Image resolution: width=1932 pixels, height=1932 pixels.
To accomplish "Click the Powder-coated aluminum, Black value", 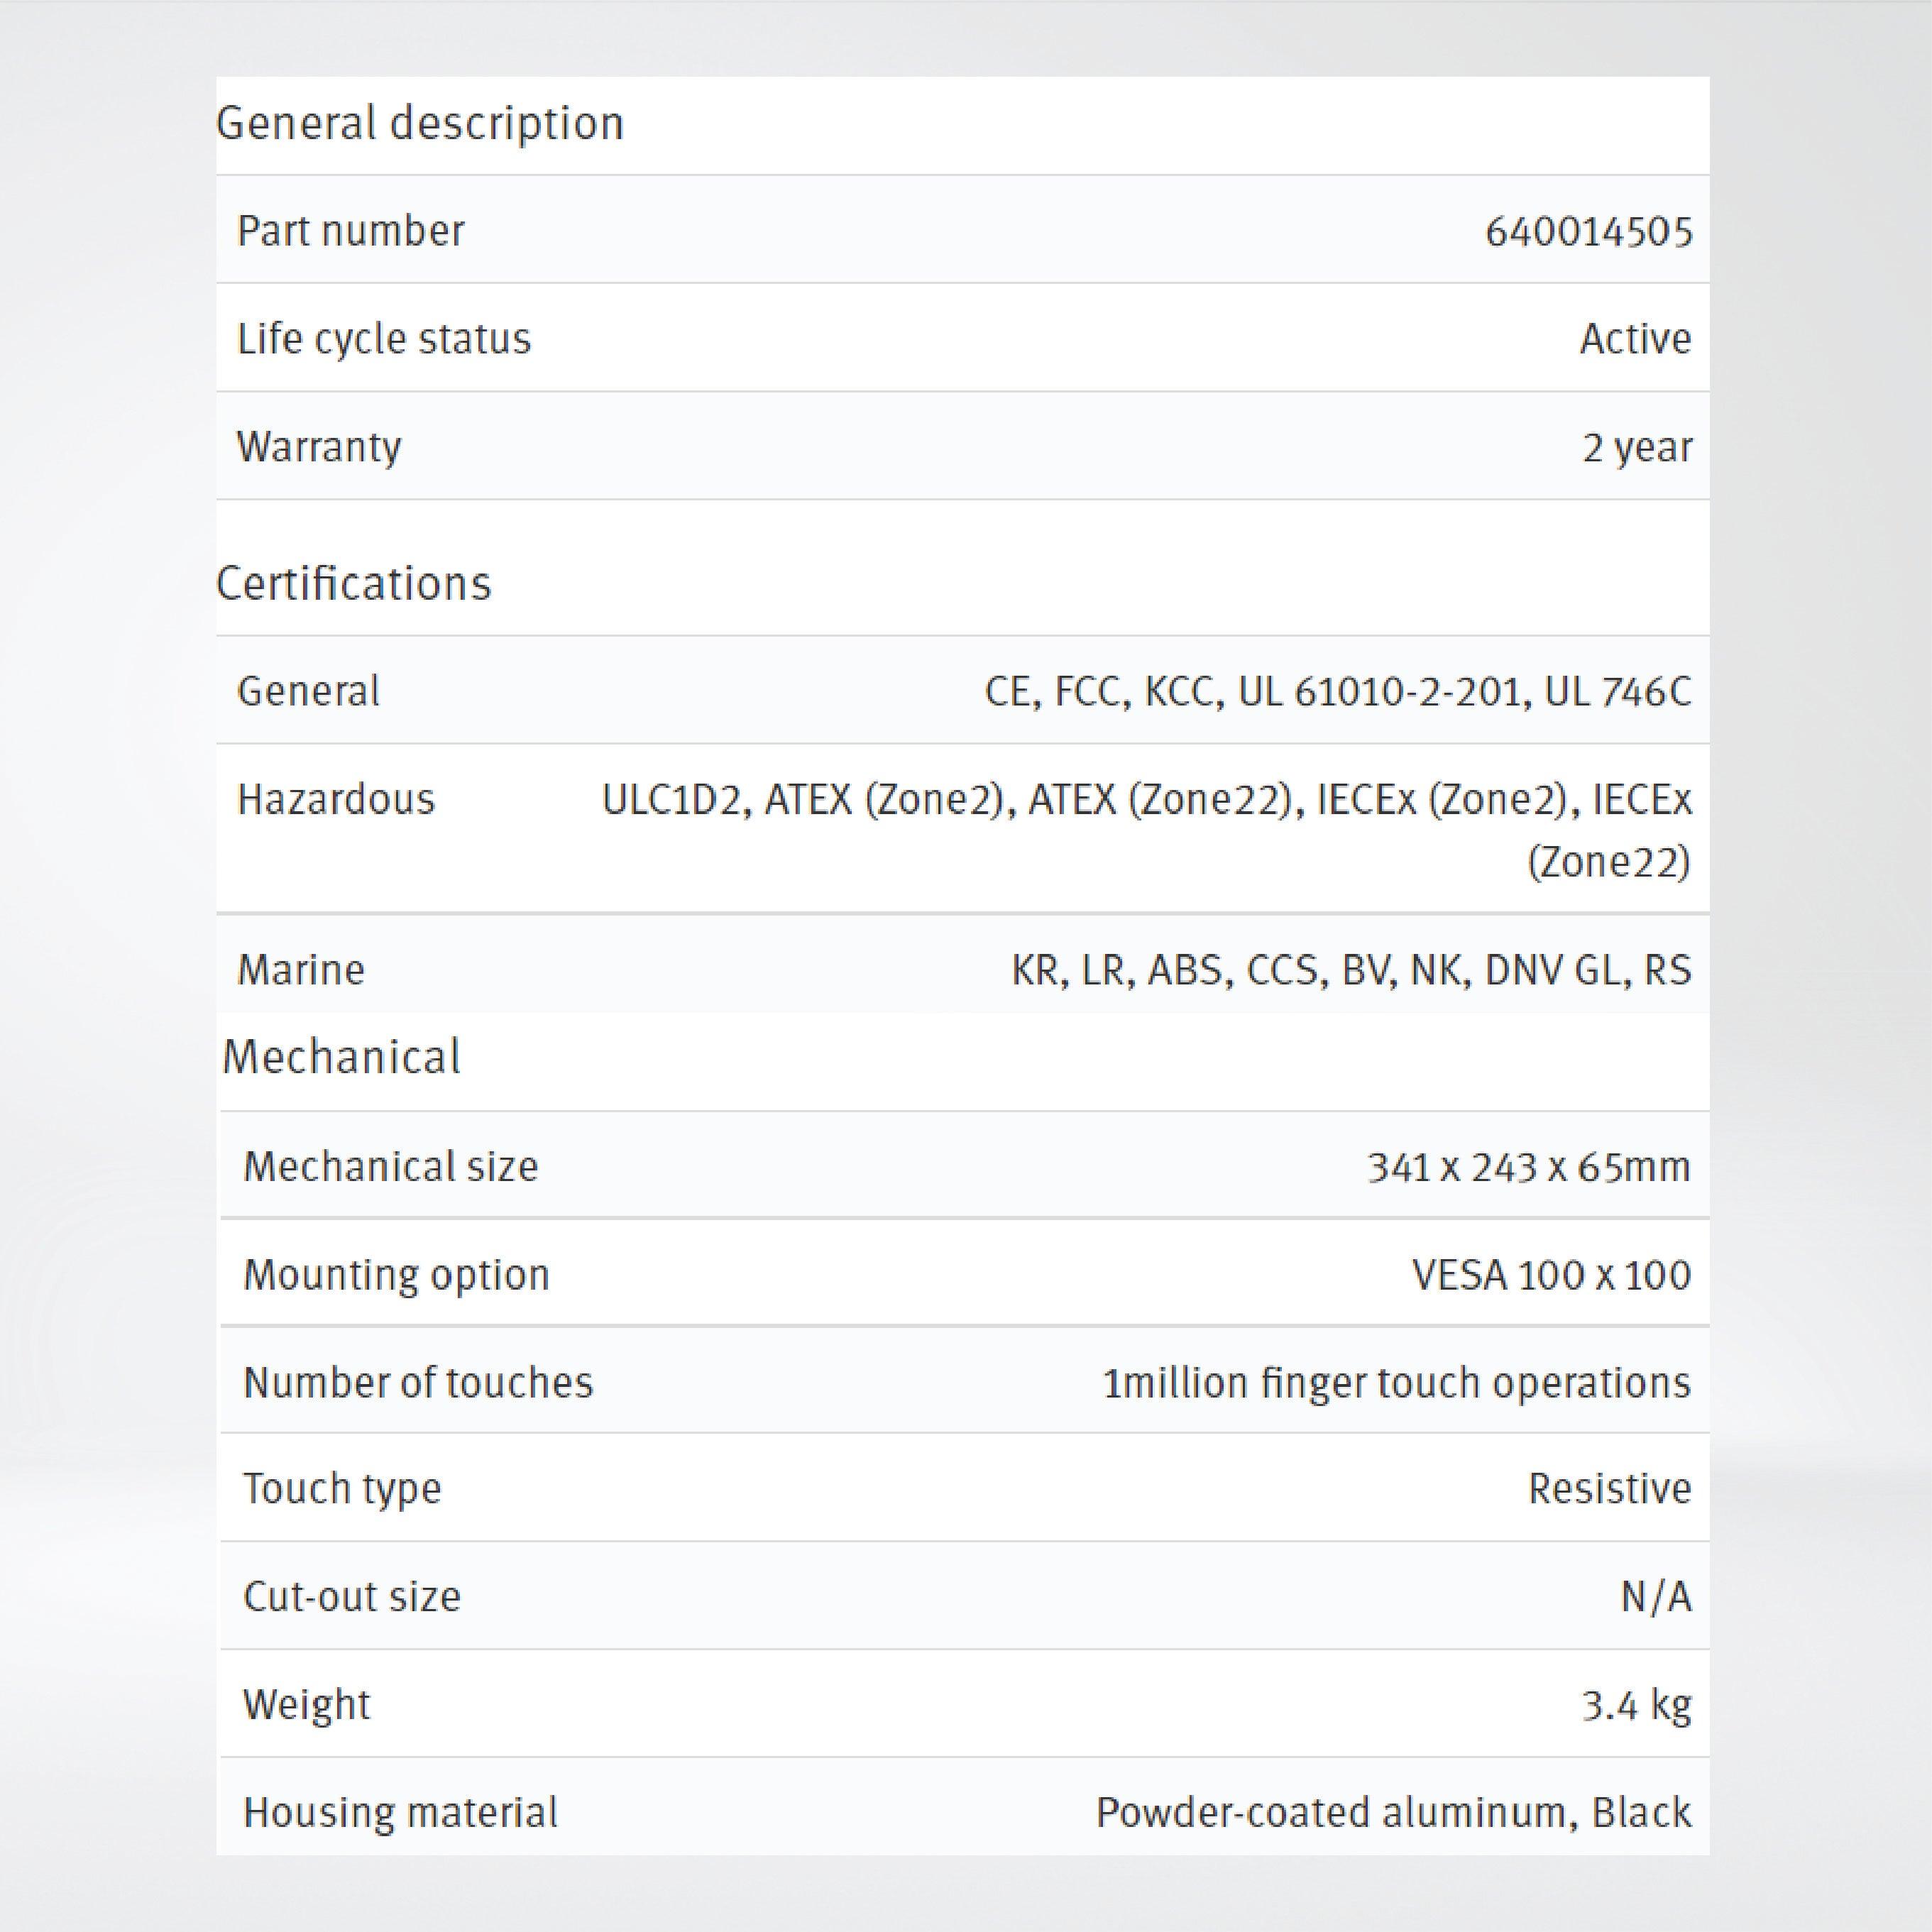I will pos(1393,1813).
